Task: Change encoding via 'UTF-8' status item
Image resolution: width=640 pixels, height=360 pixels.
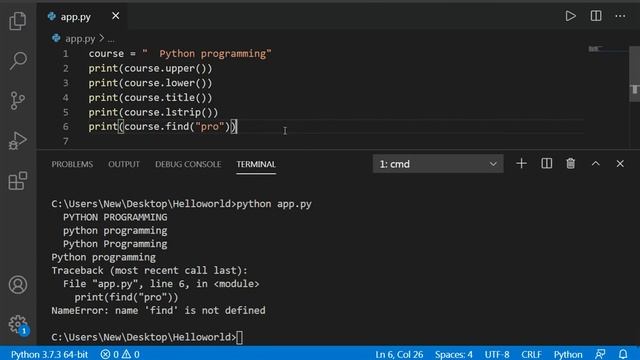Action: (497, 354)
